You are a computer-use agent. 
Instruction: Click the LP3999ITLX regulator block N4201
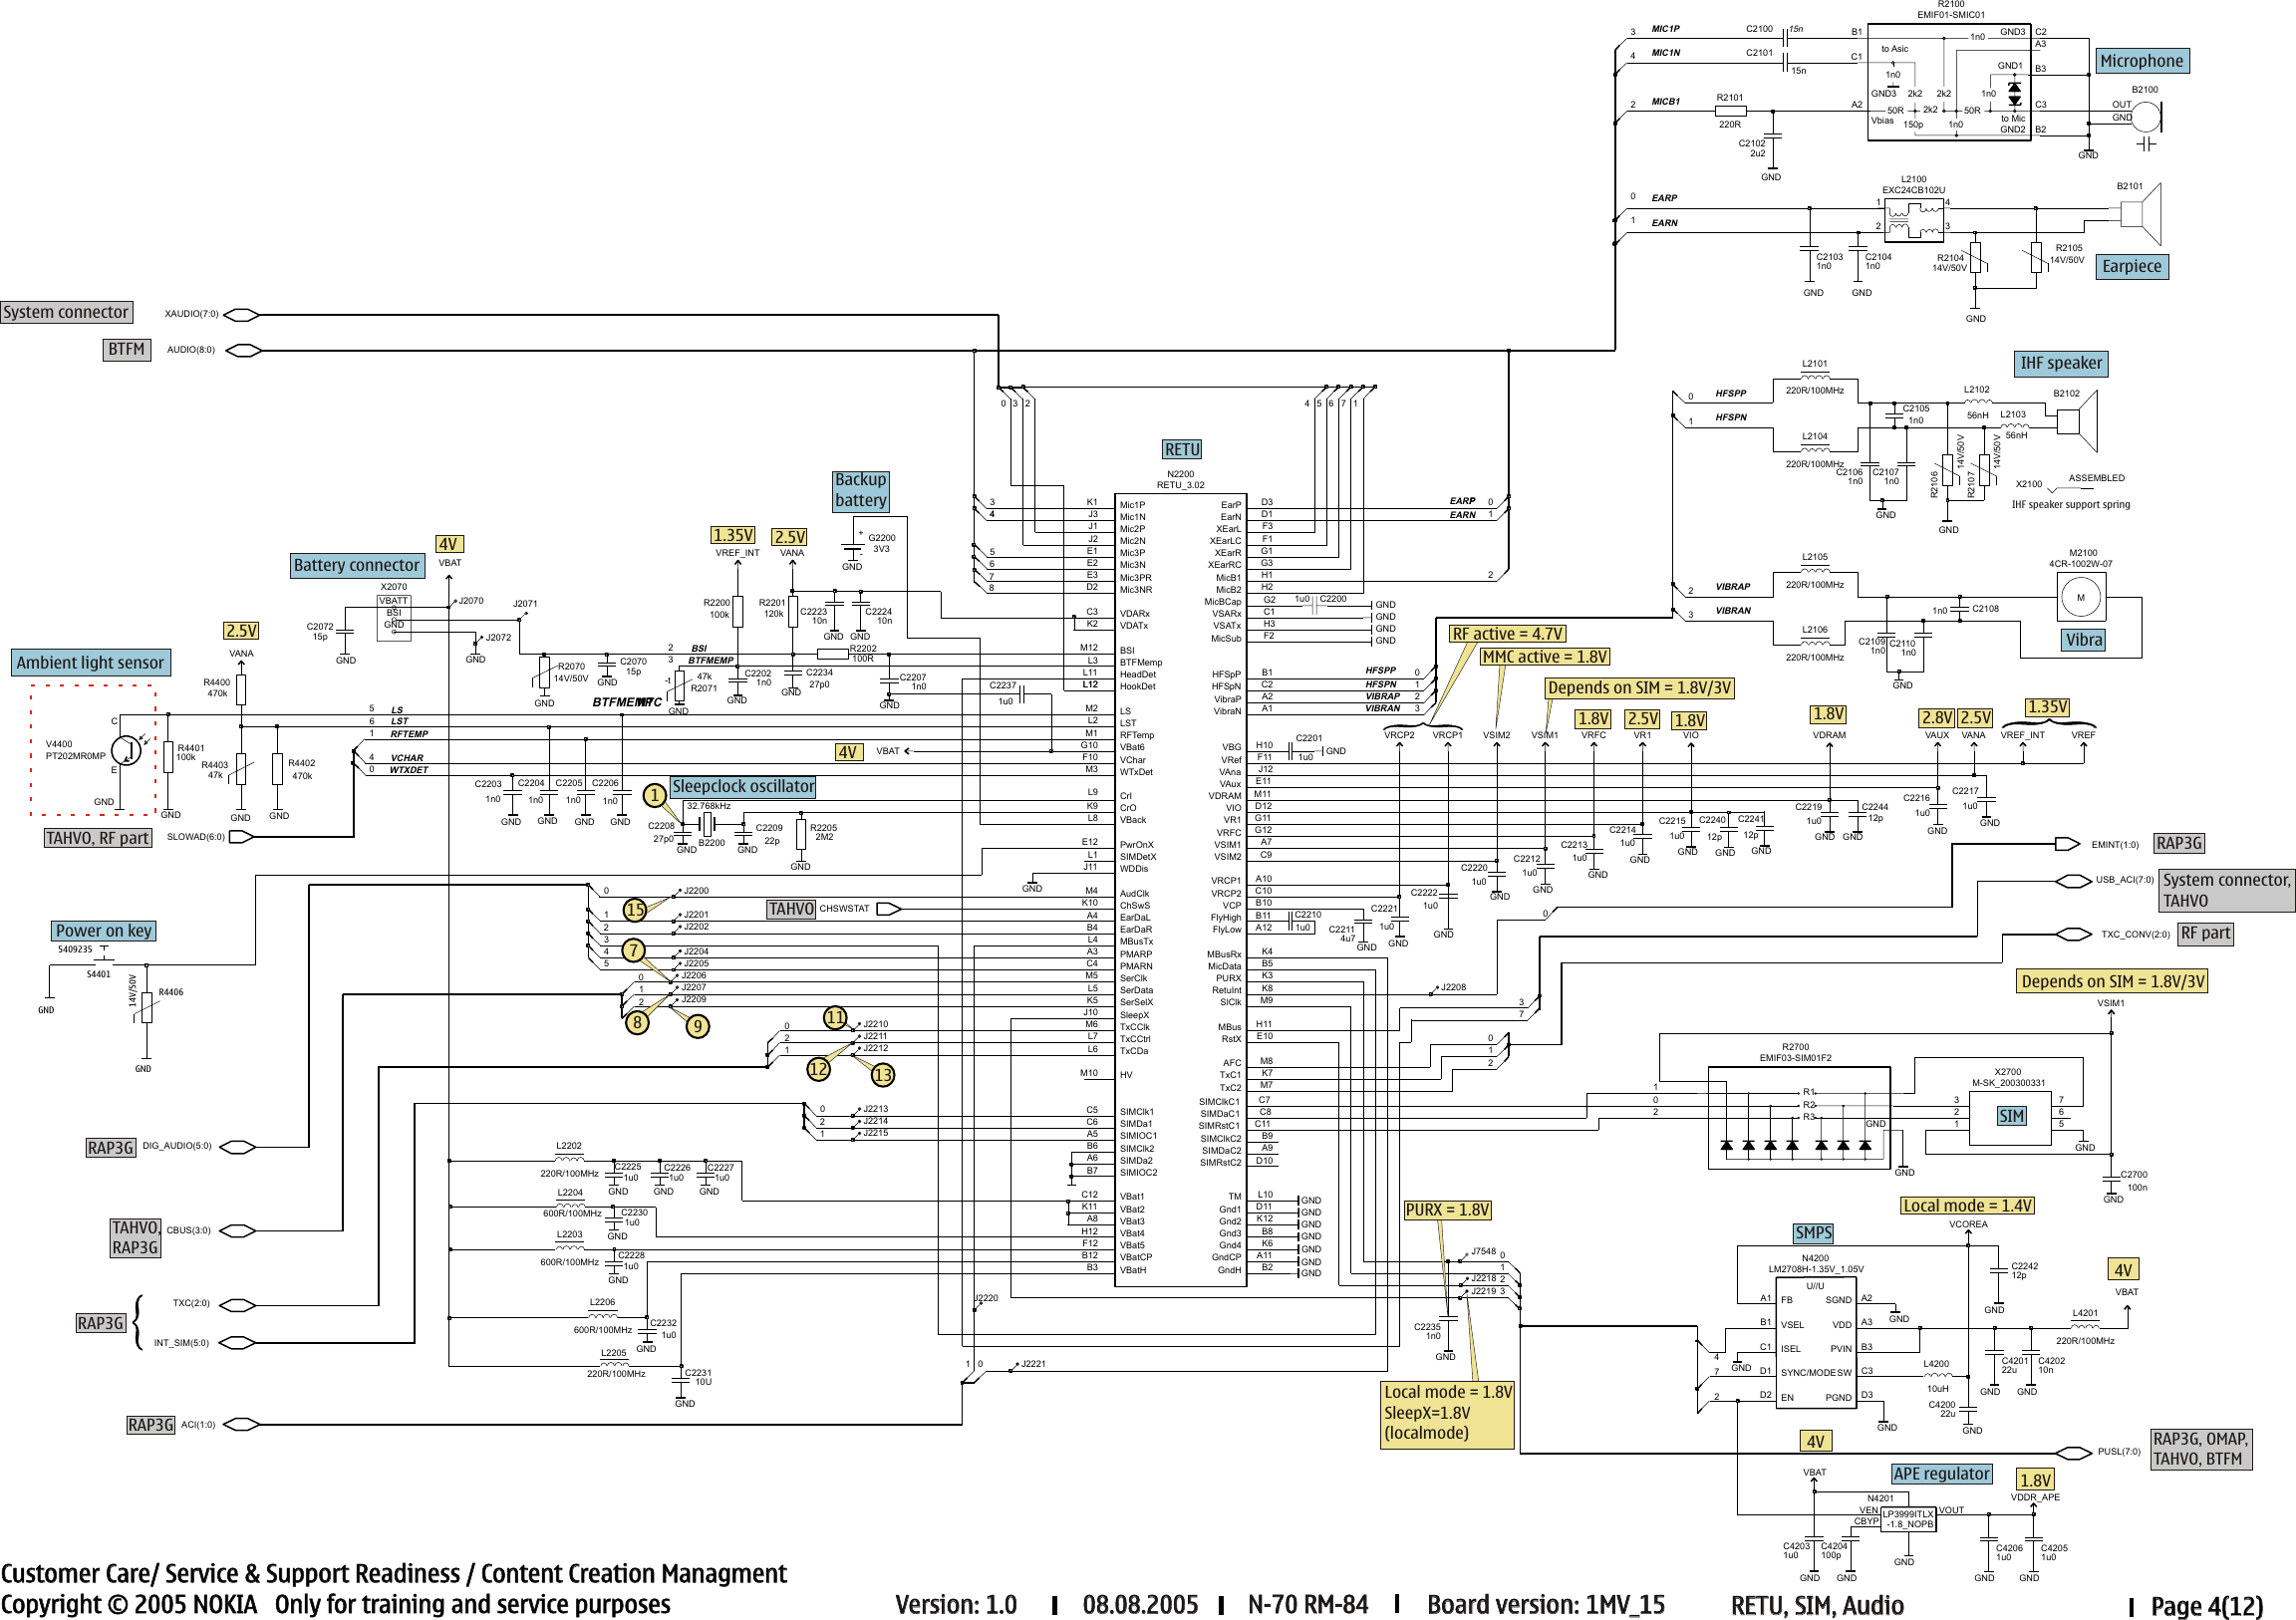1908,1520
